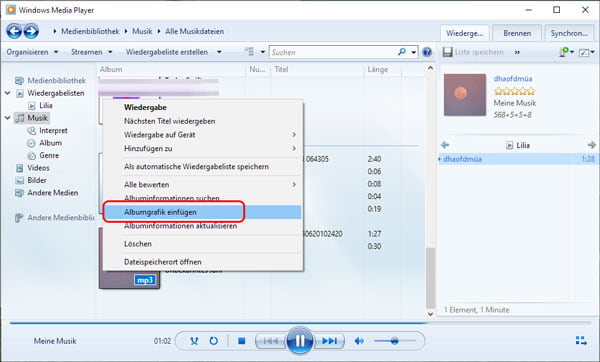The image size is (600, 362).
Task: Switch to the Brennen tab
Action: coord(517,33)
